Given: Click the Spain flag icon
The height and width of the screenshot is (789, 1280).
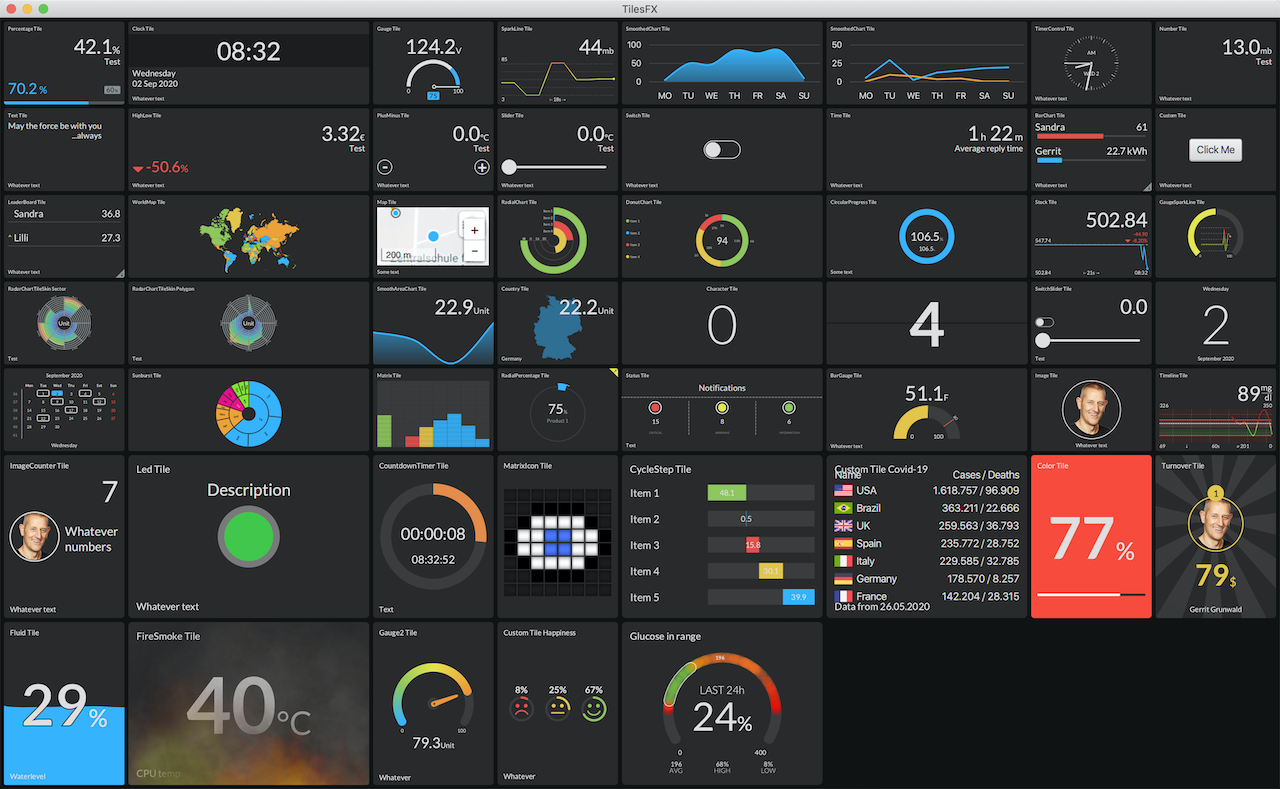Looking at the screenshot, I should coord(843,543).
